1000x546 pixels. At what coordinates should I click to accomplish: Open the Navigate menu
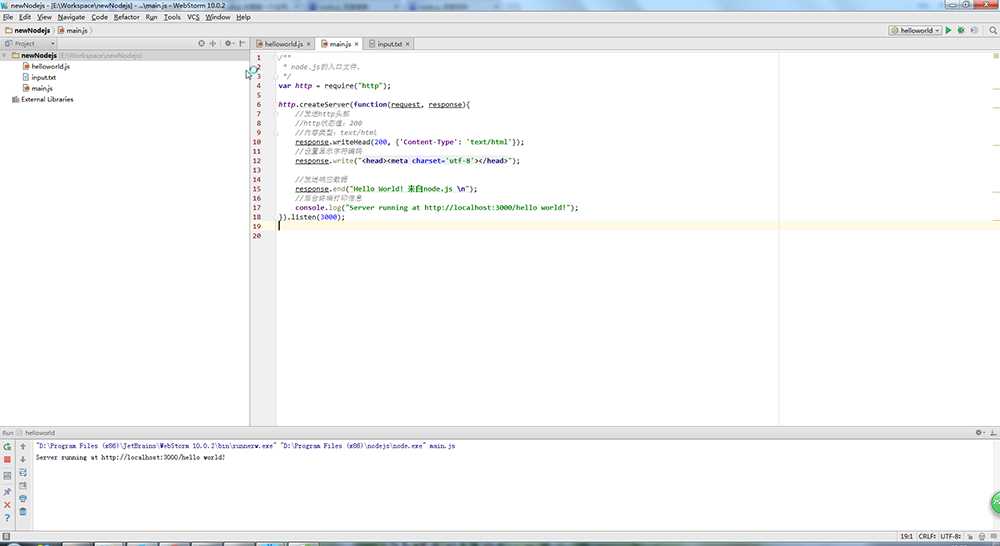(71, 17)
